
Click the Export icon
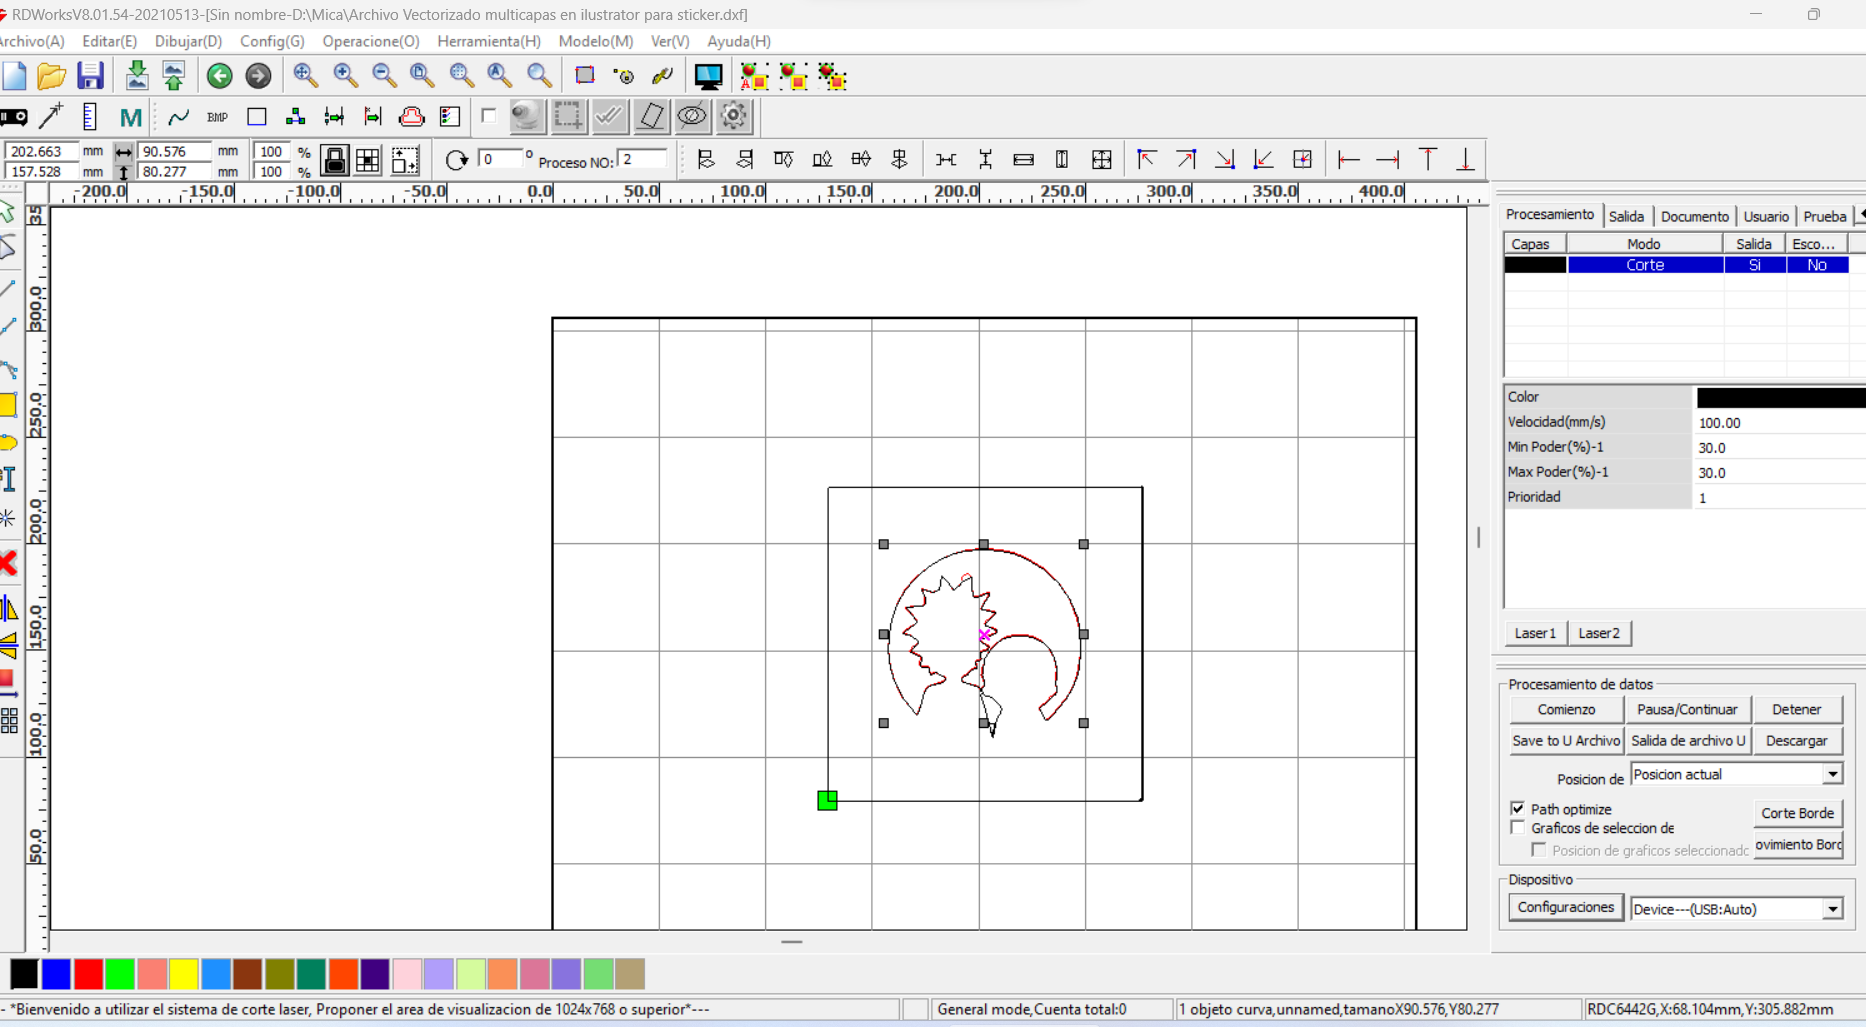pyautogui.click(x=174, y=76)
